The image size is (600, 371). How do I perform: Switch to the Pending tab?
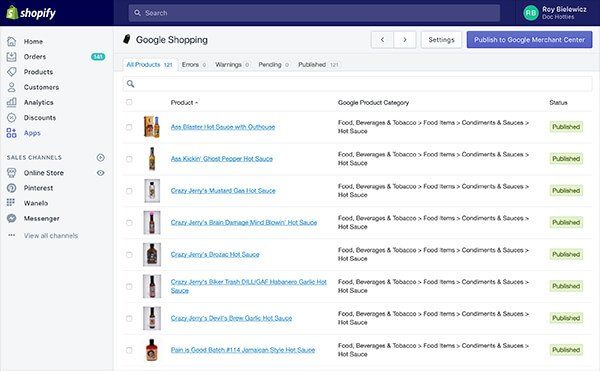pos(274,65)
